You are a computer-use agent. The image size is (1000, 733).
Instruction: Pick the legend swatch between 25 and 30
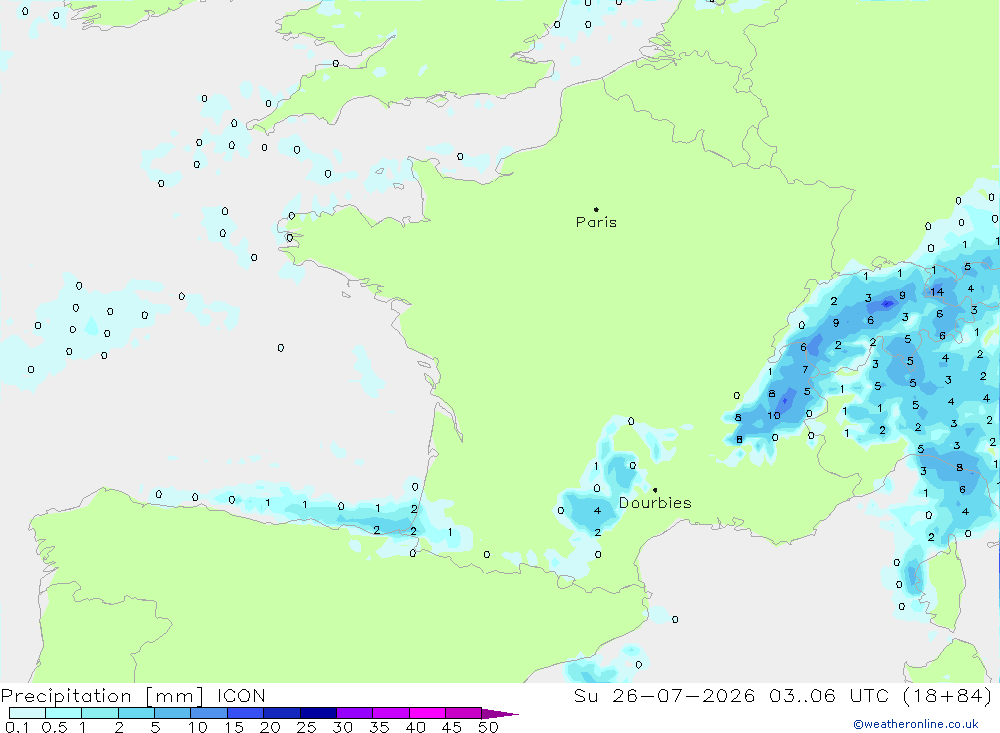(318, 713)
